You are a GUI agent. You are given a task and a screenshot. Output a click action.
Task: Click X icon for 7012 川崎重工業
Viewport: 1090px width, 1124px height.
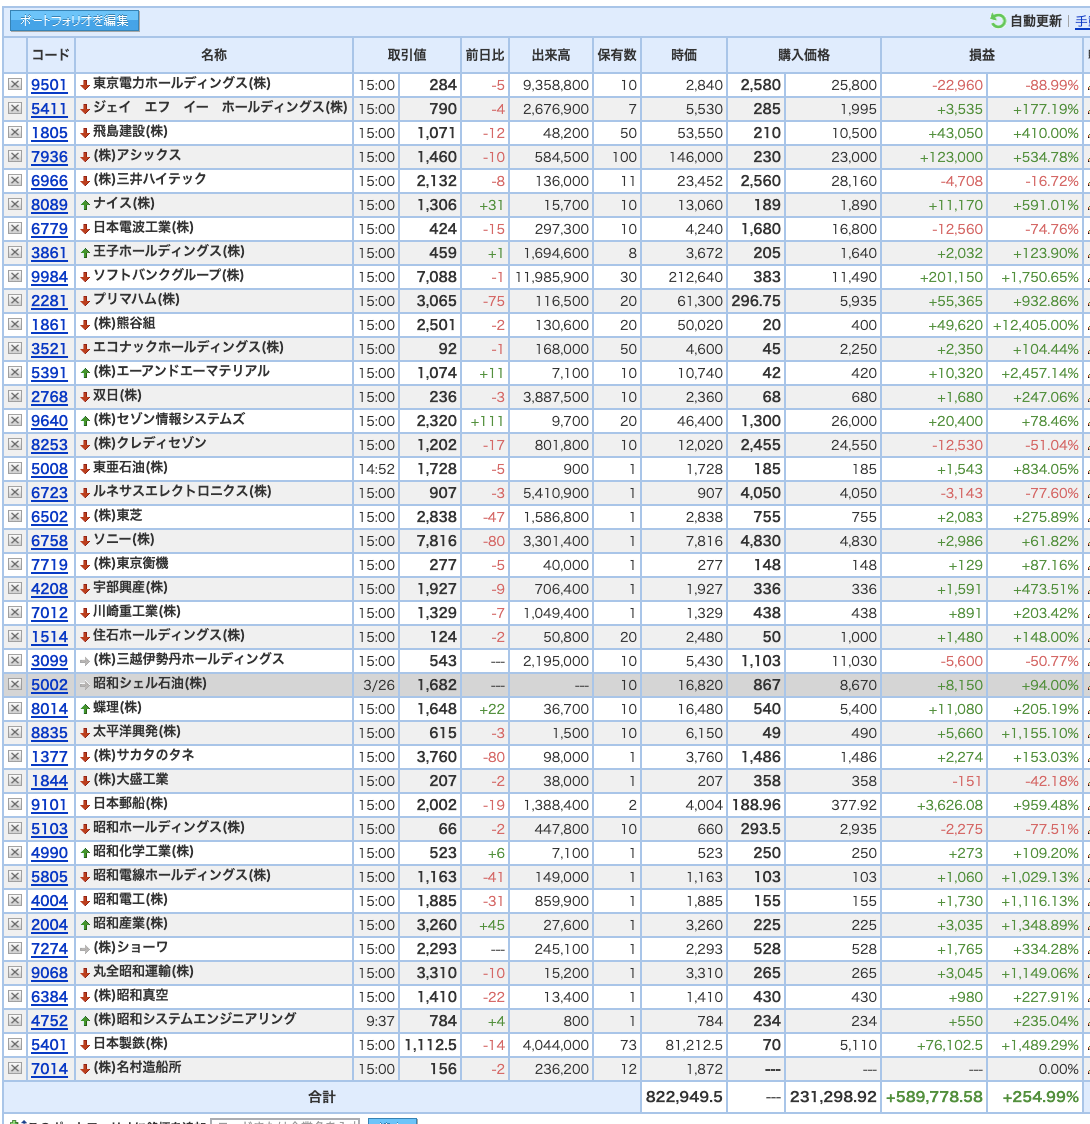14,613
